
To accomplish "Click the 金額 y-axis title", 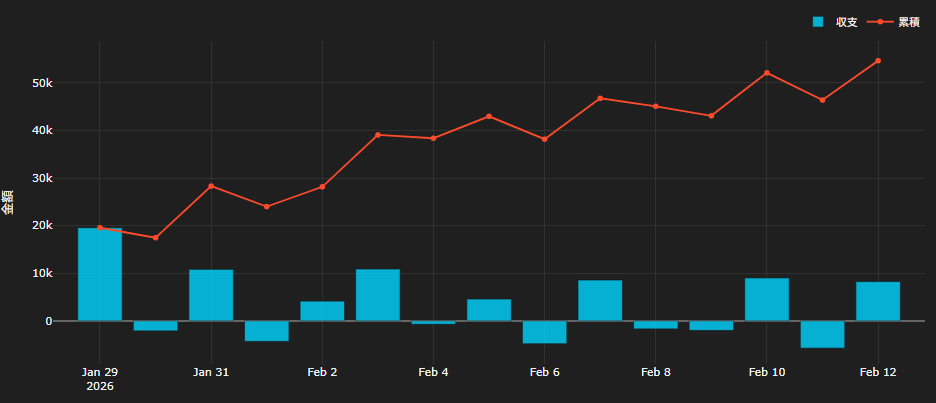I will (x=7, y=202).
